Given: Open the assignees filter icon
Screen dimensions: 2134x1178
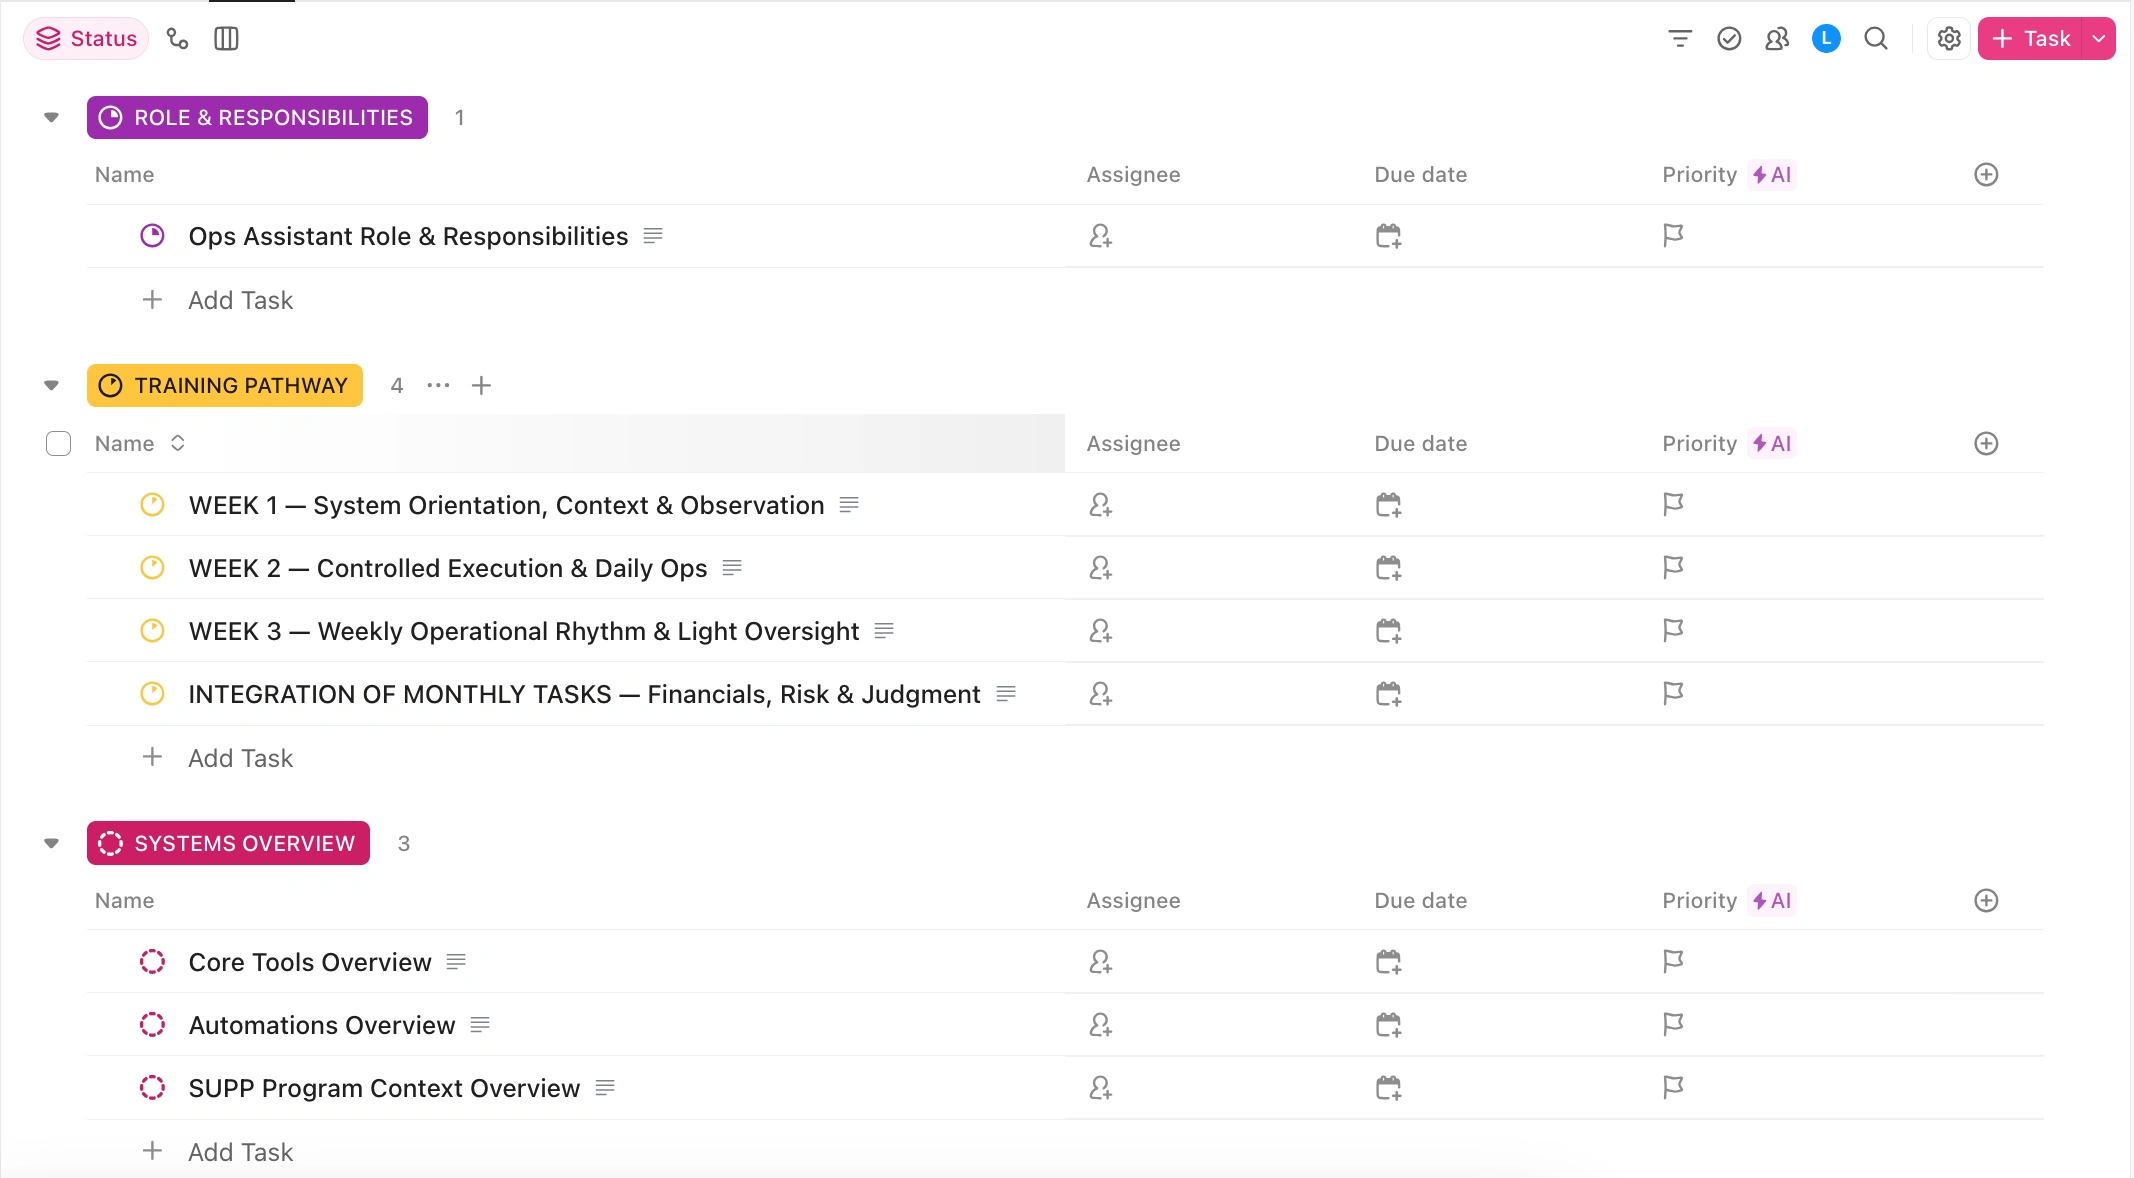Looking at the screenshot, I should pyautogui.click(x=1777, y=39).
